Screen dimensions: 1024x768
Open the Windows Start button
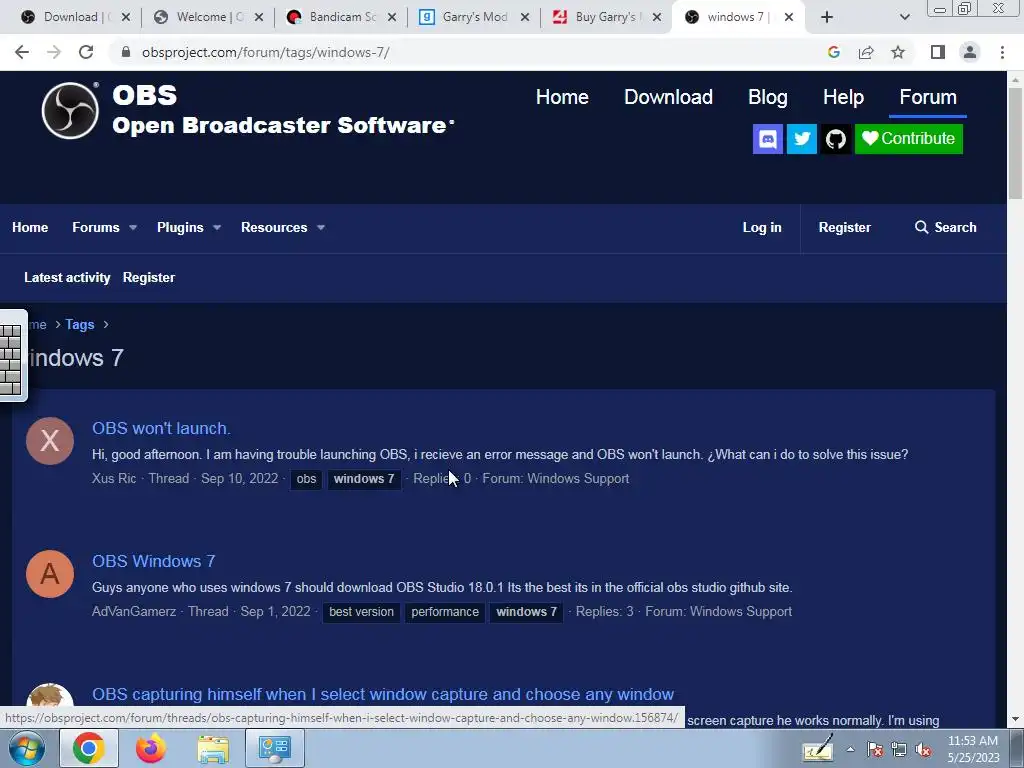(x=27, y=748)
